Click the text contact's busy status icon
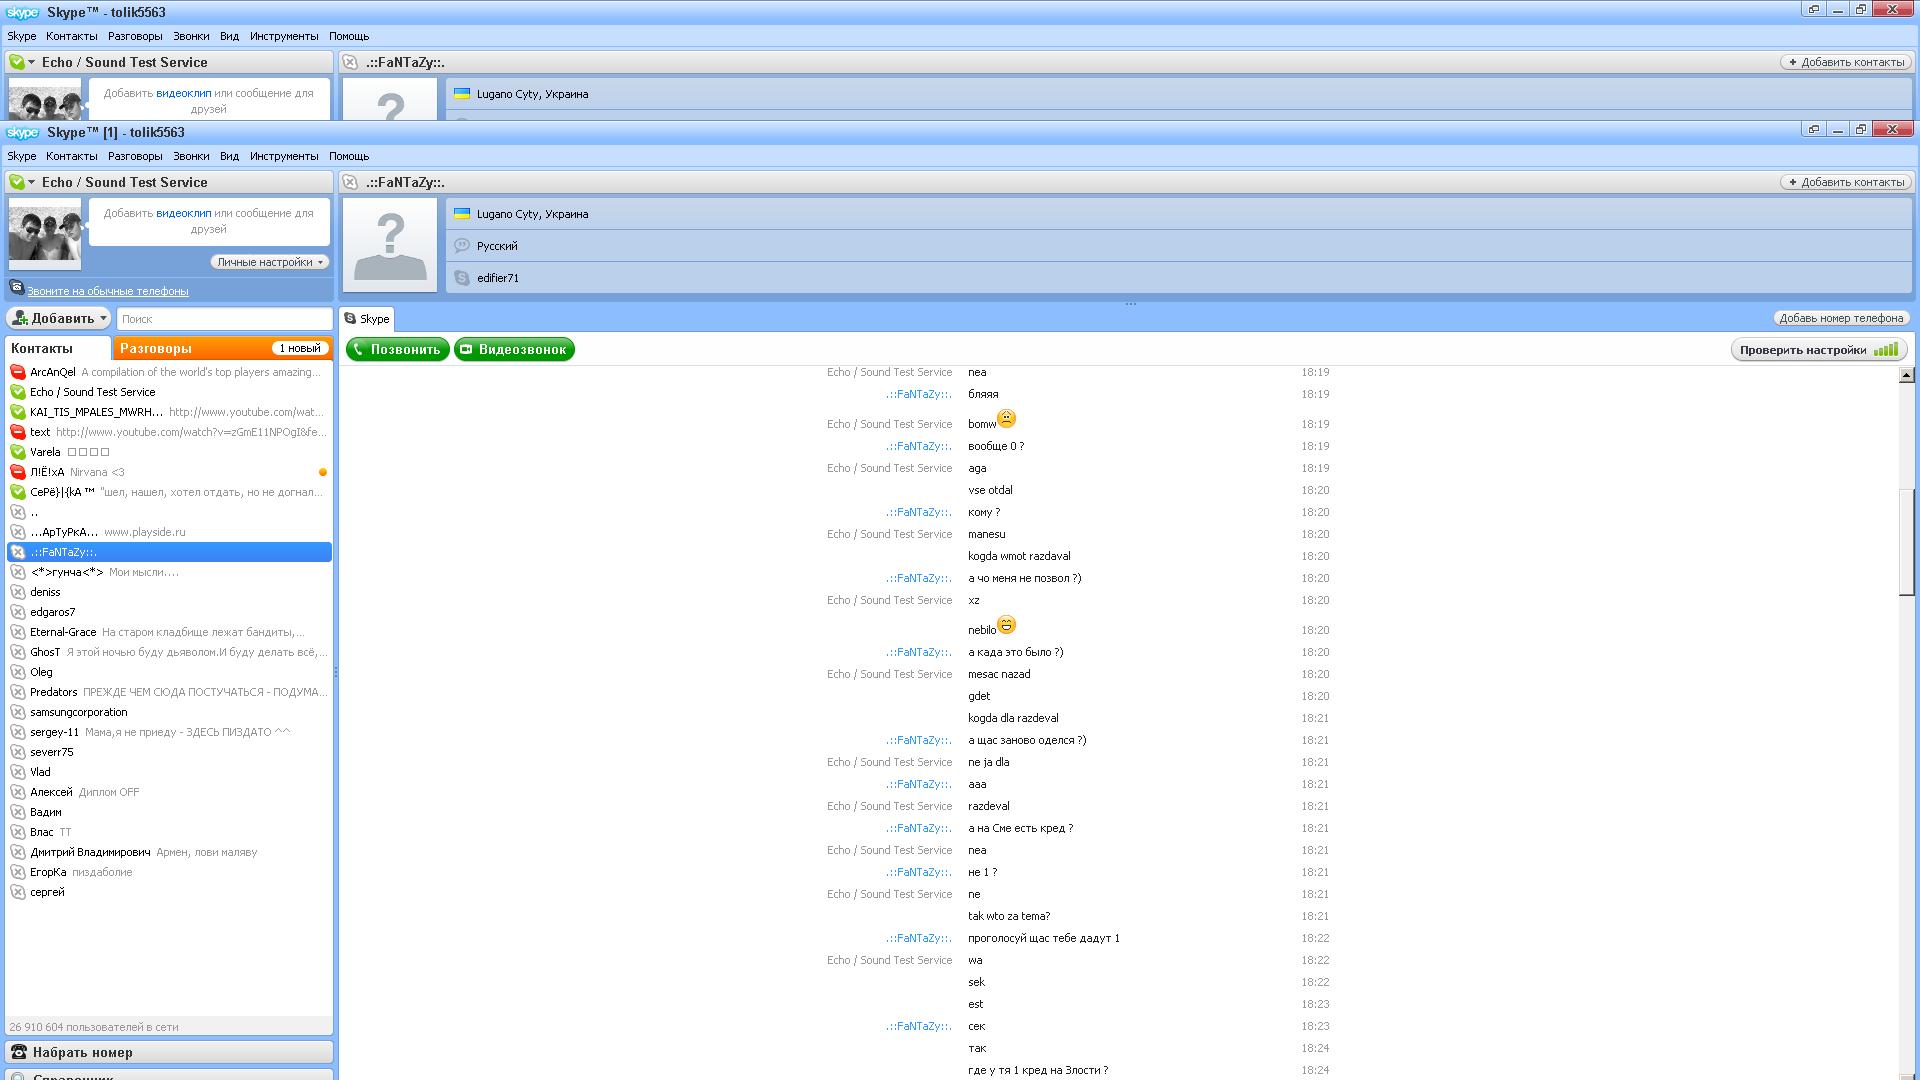This screenshot has width=1920, height=1080. (18, 432)
